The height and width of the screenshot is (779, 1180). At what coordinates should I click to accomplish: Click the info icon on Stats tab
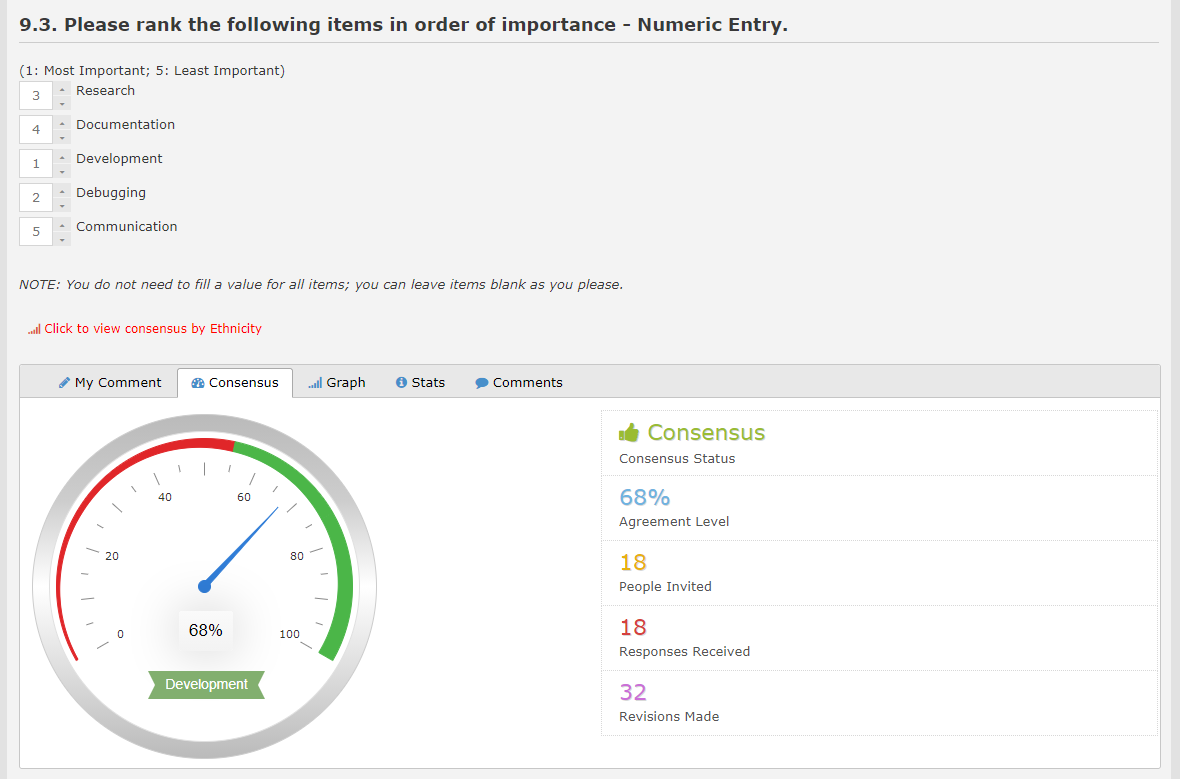pyautogui.click(x=402, y=383)
